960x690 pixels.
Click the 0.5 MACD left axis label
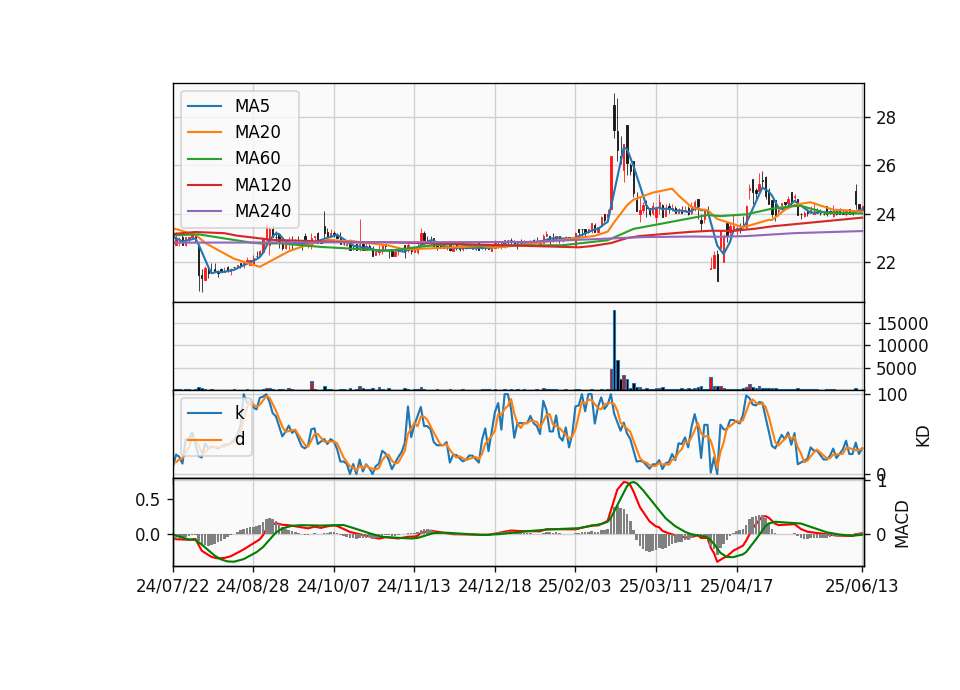(147, 500)
